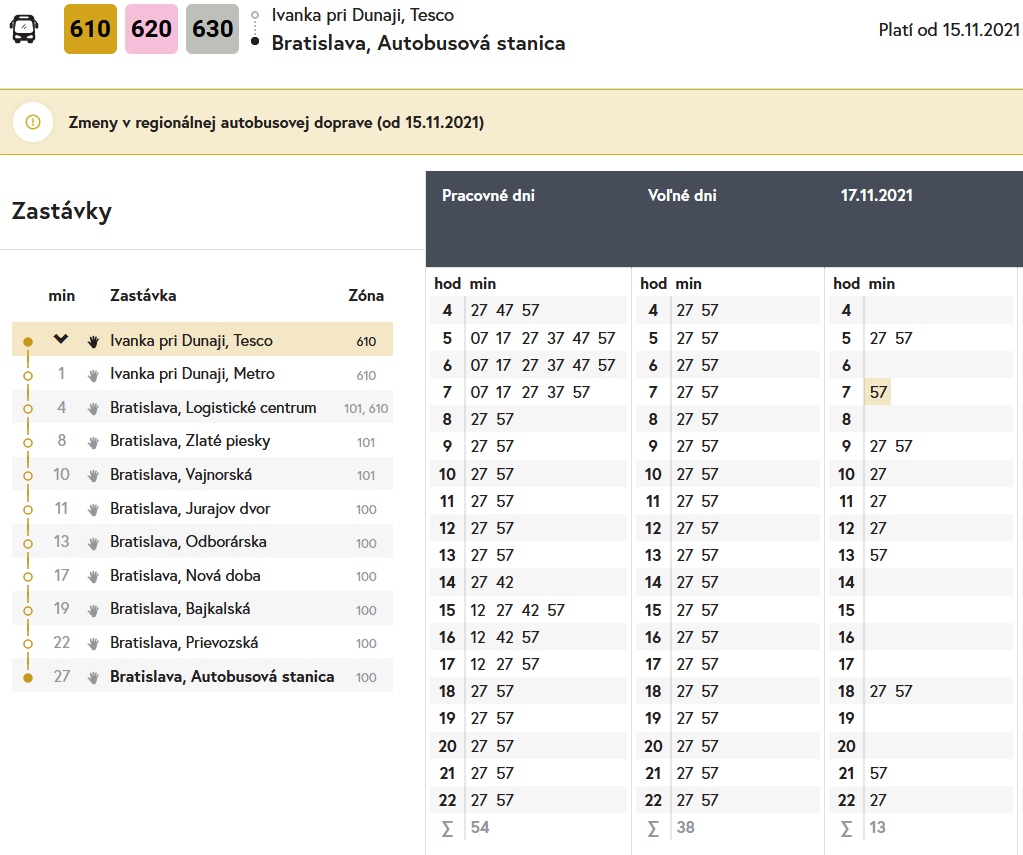This screenshot has height=855, width=1023.
Task: Click highlighted 57 departure at hour 7
Action: point(878,392)
